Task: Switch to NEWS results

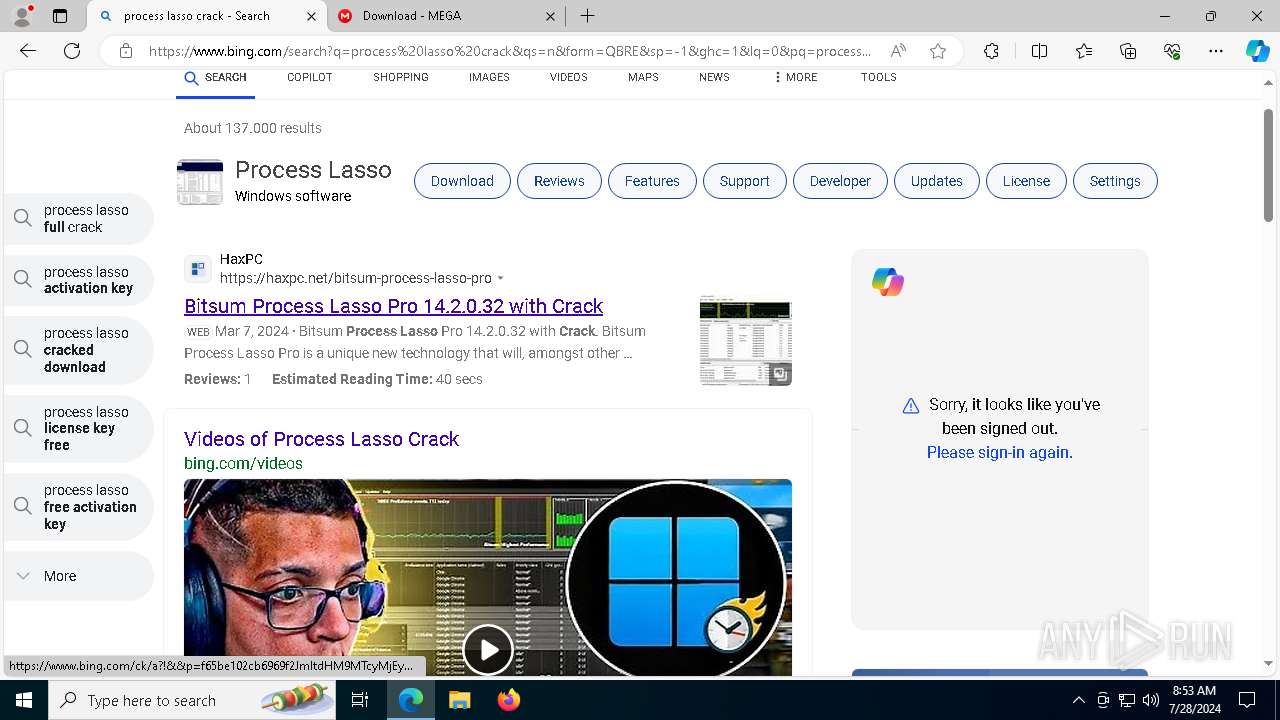Action: coord(714,78)
